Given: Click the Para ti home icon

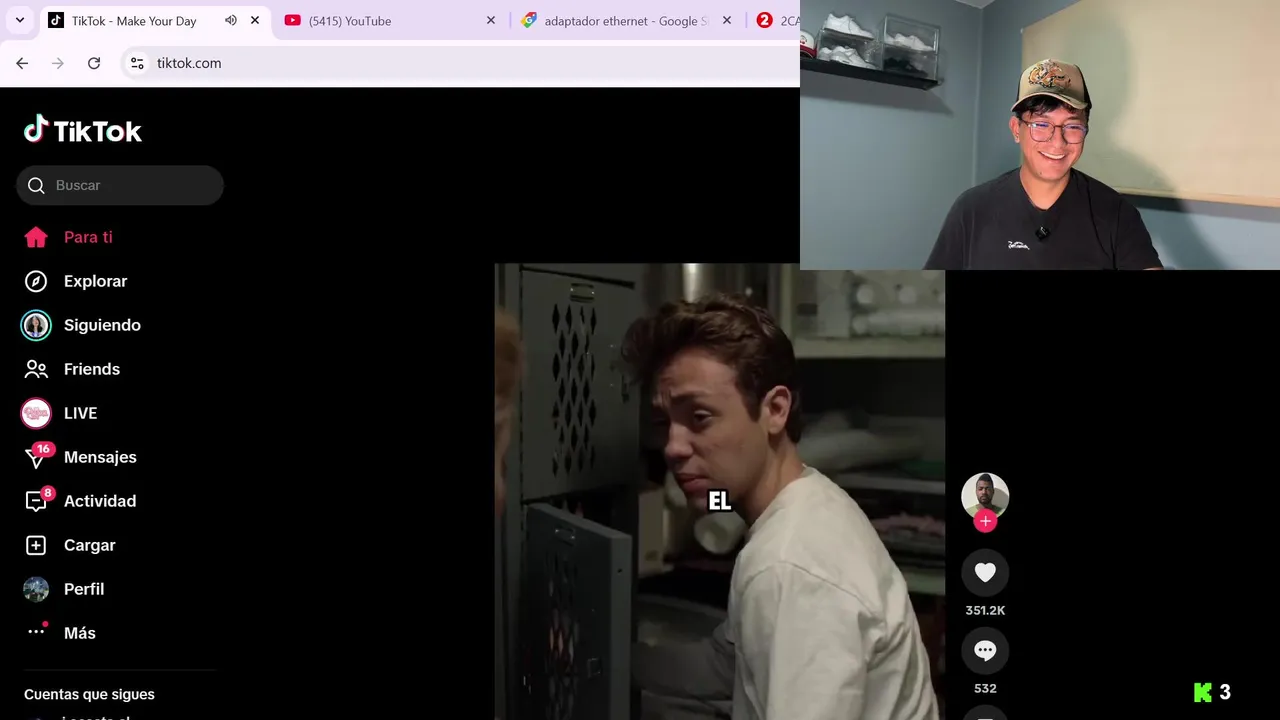Looking at the screenshot, I should click(36, 237).
